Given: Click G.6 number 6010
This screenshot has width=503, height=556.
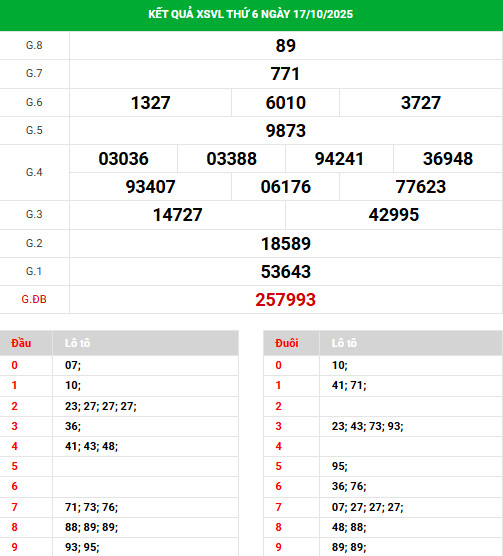Looking at the screenshot, I should (x=286, y=103).
